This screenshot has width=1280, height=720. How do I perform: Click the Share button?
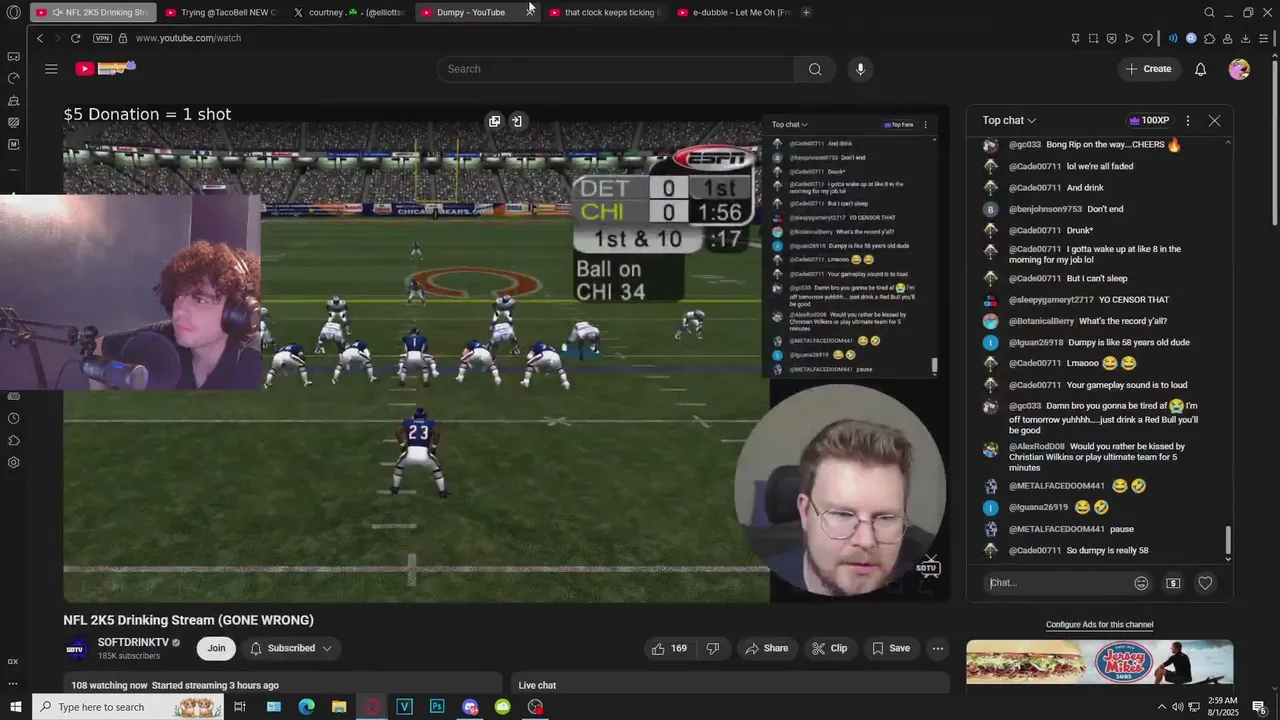pos(766,648)
